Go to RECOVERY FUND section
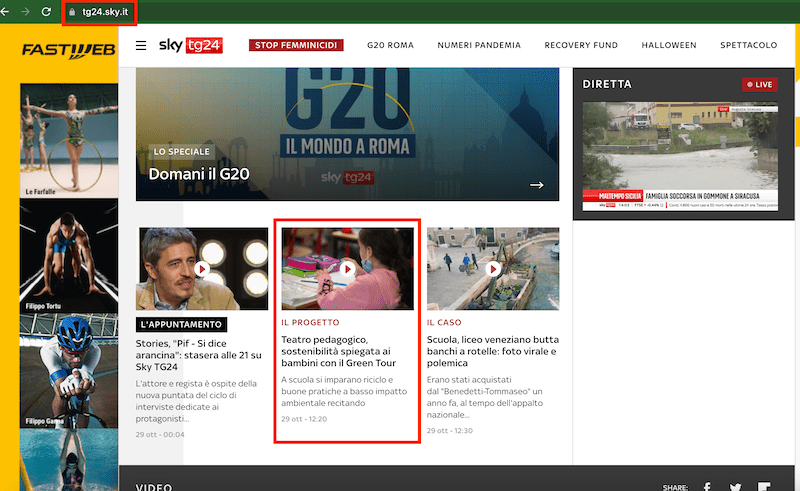Screen dimensions: 800x491 click(x=581, y=45)
